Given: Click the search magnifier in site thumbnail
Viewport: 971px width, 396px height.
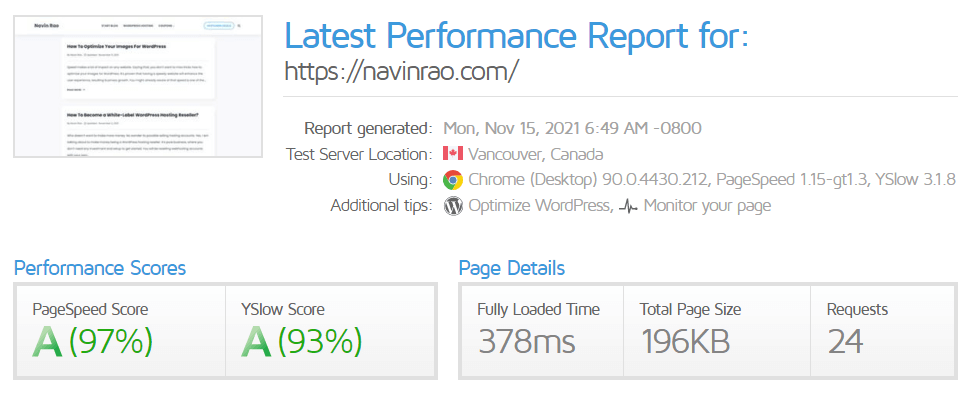Looking at the screenshot, I should coord(239,26).
